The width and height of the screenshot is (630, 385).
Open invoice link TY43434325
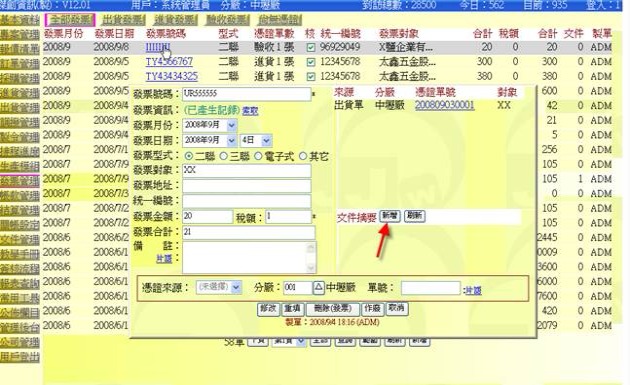[x=172, y=76]
